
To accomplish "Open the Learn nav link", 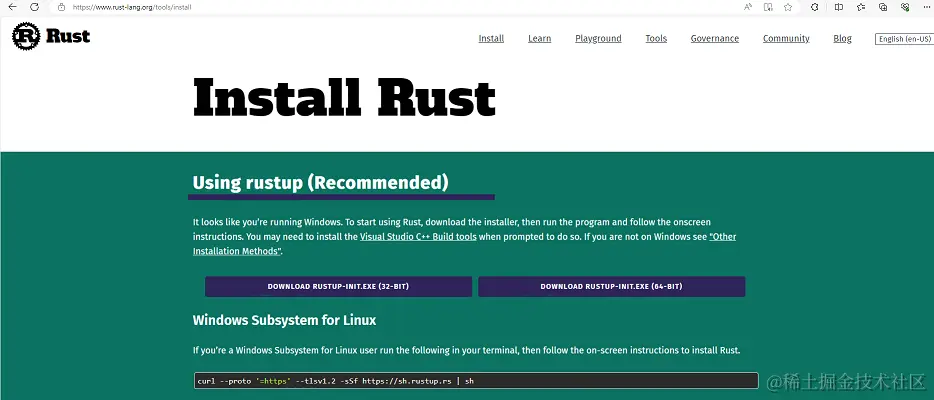I will [540, 38].
